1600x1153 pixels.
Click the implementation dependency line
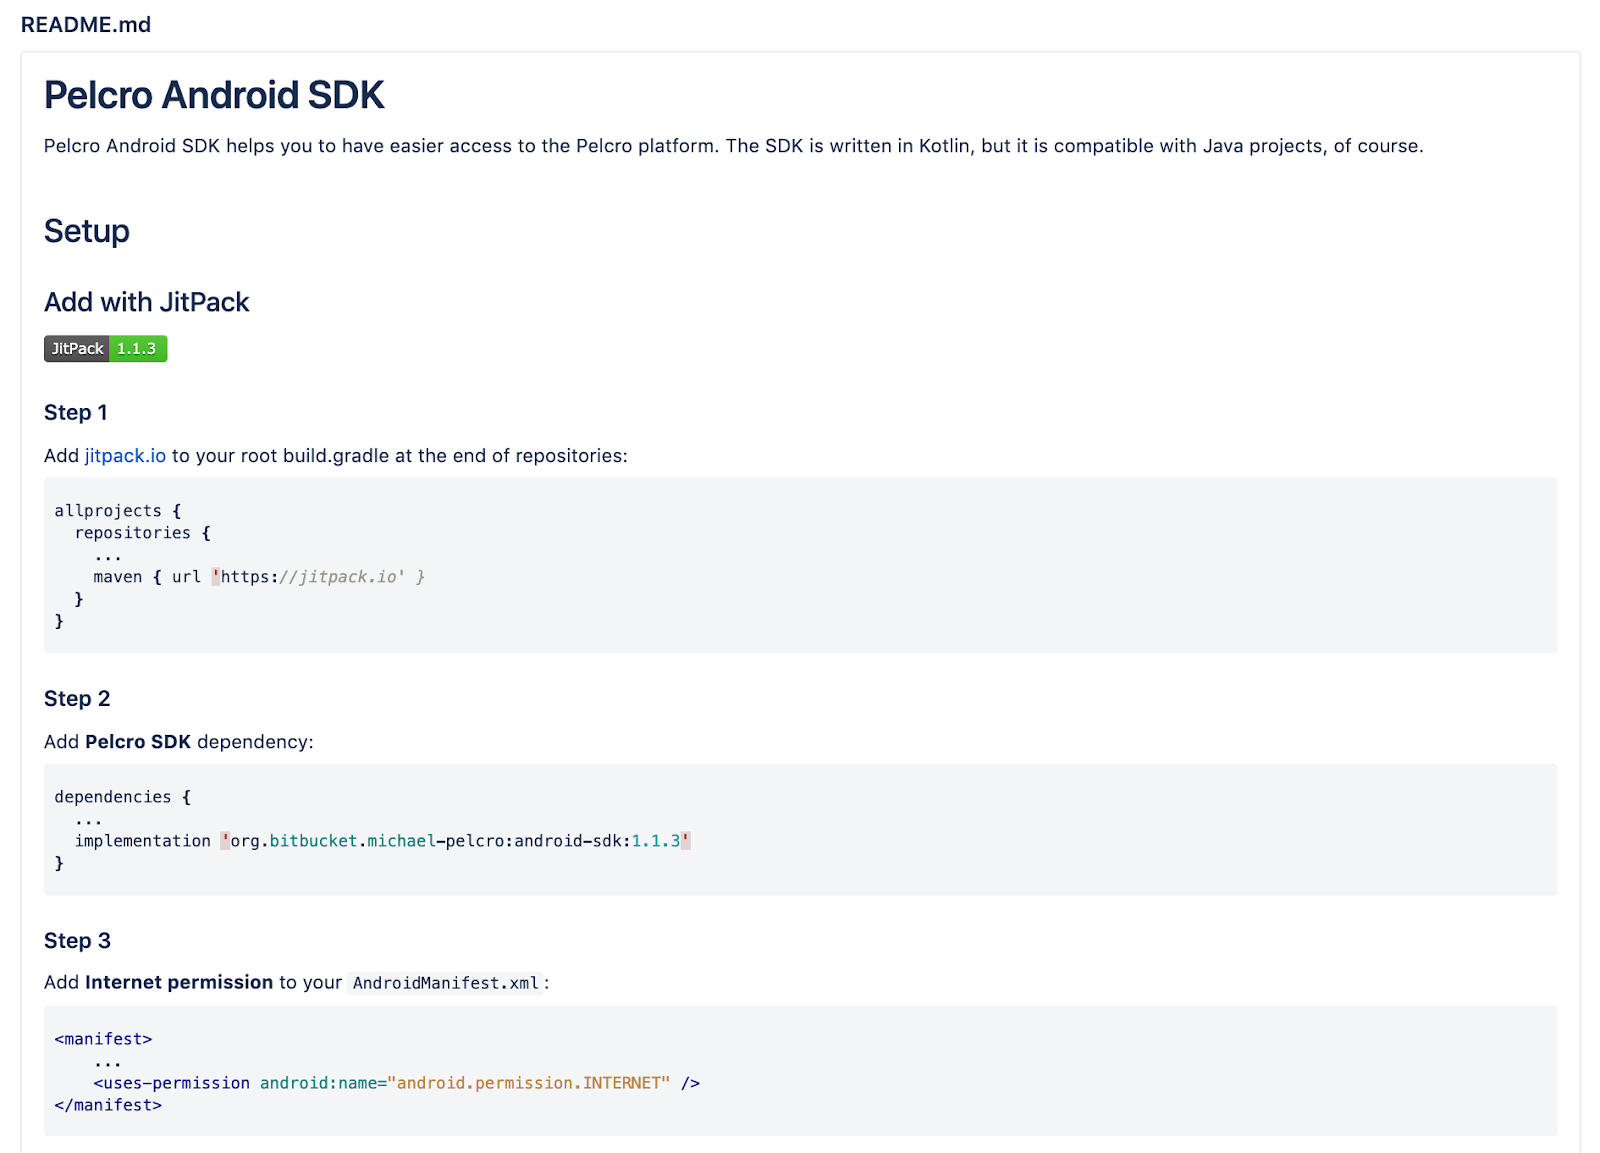(382, 841)
